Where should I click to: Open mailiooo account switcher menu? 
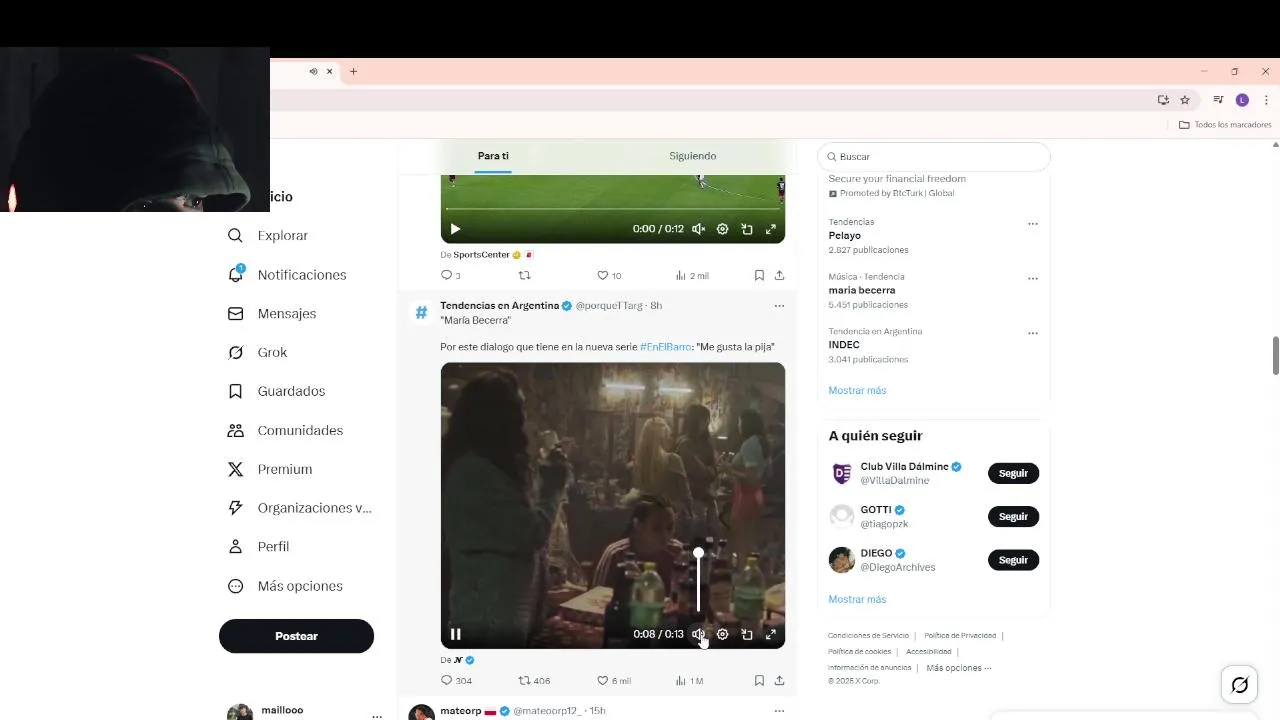click(x=376, y=716)
